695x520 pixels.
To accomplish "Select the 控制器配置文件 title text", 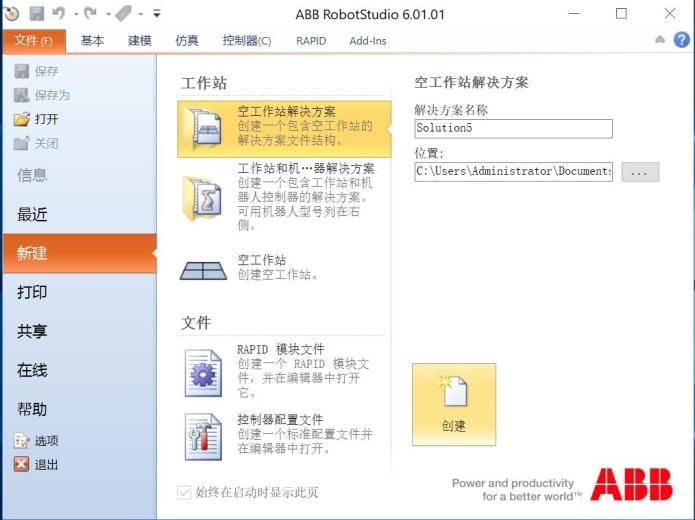I will [x=280, y=419].
